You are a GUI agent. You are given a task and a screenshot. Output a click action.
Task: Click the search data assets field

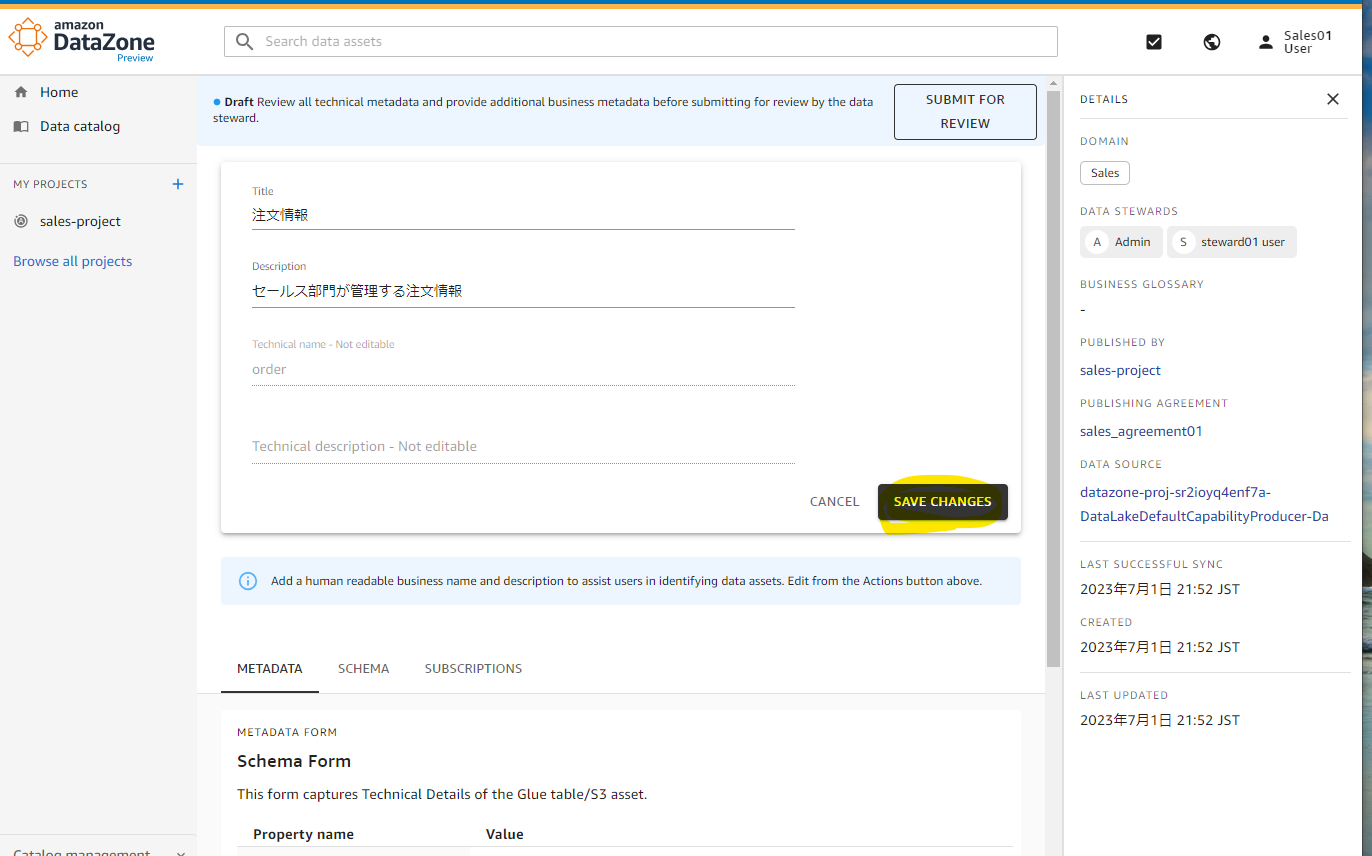click(640, 42)
